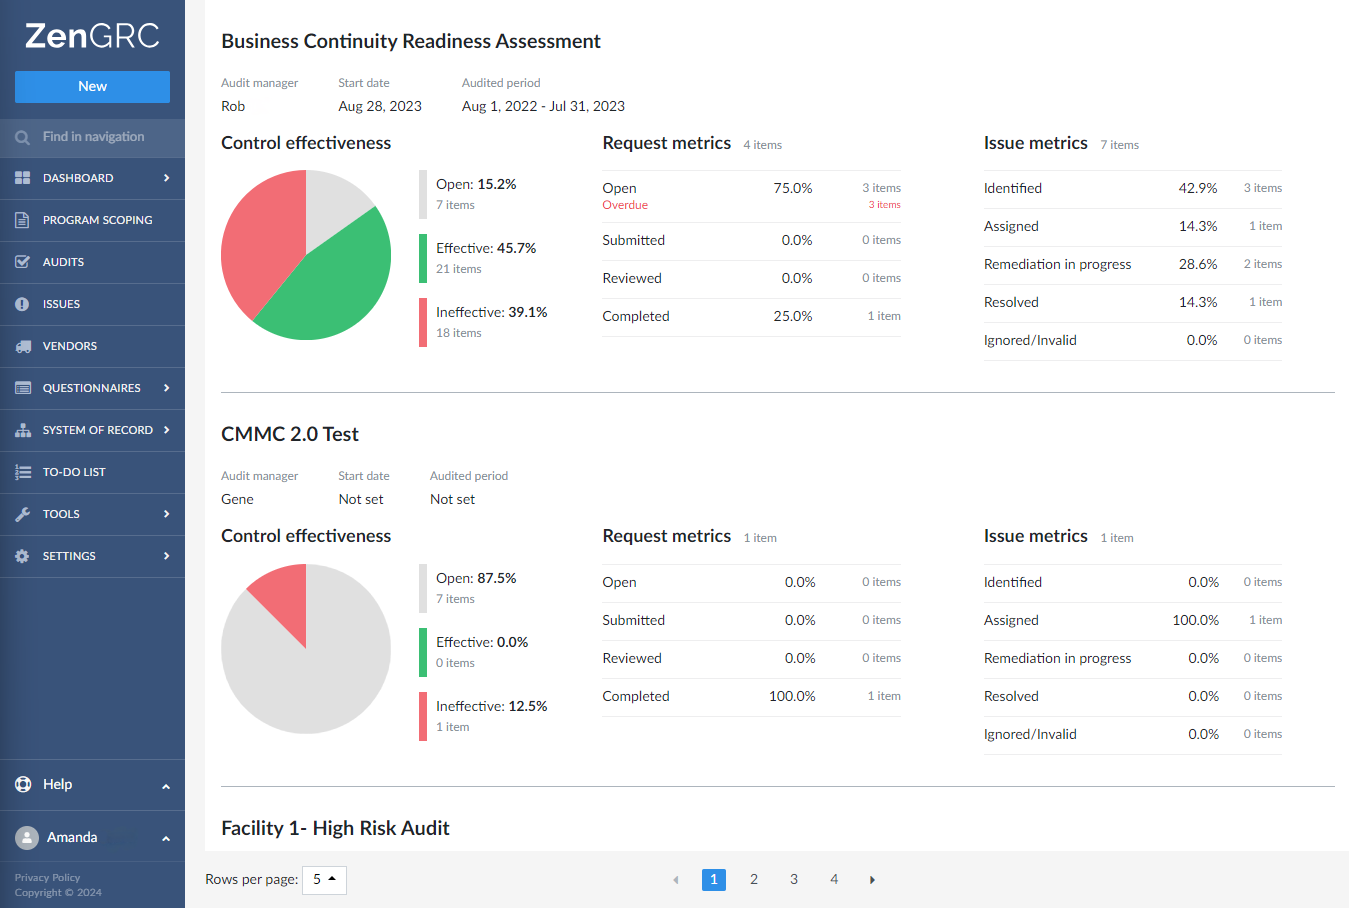Click the Tools wrench icon
This screenshot has width=1349, height=908.
(22, 514)
